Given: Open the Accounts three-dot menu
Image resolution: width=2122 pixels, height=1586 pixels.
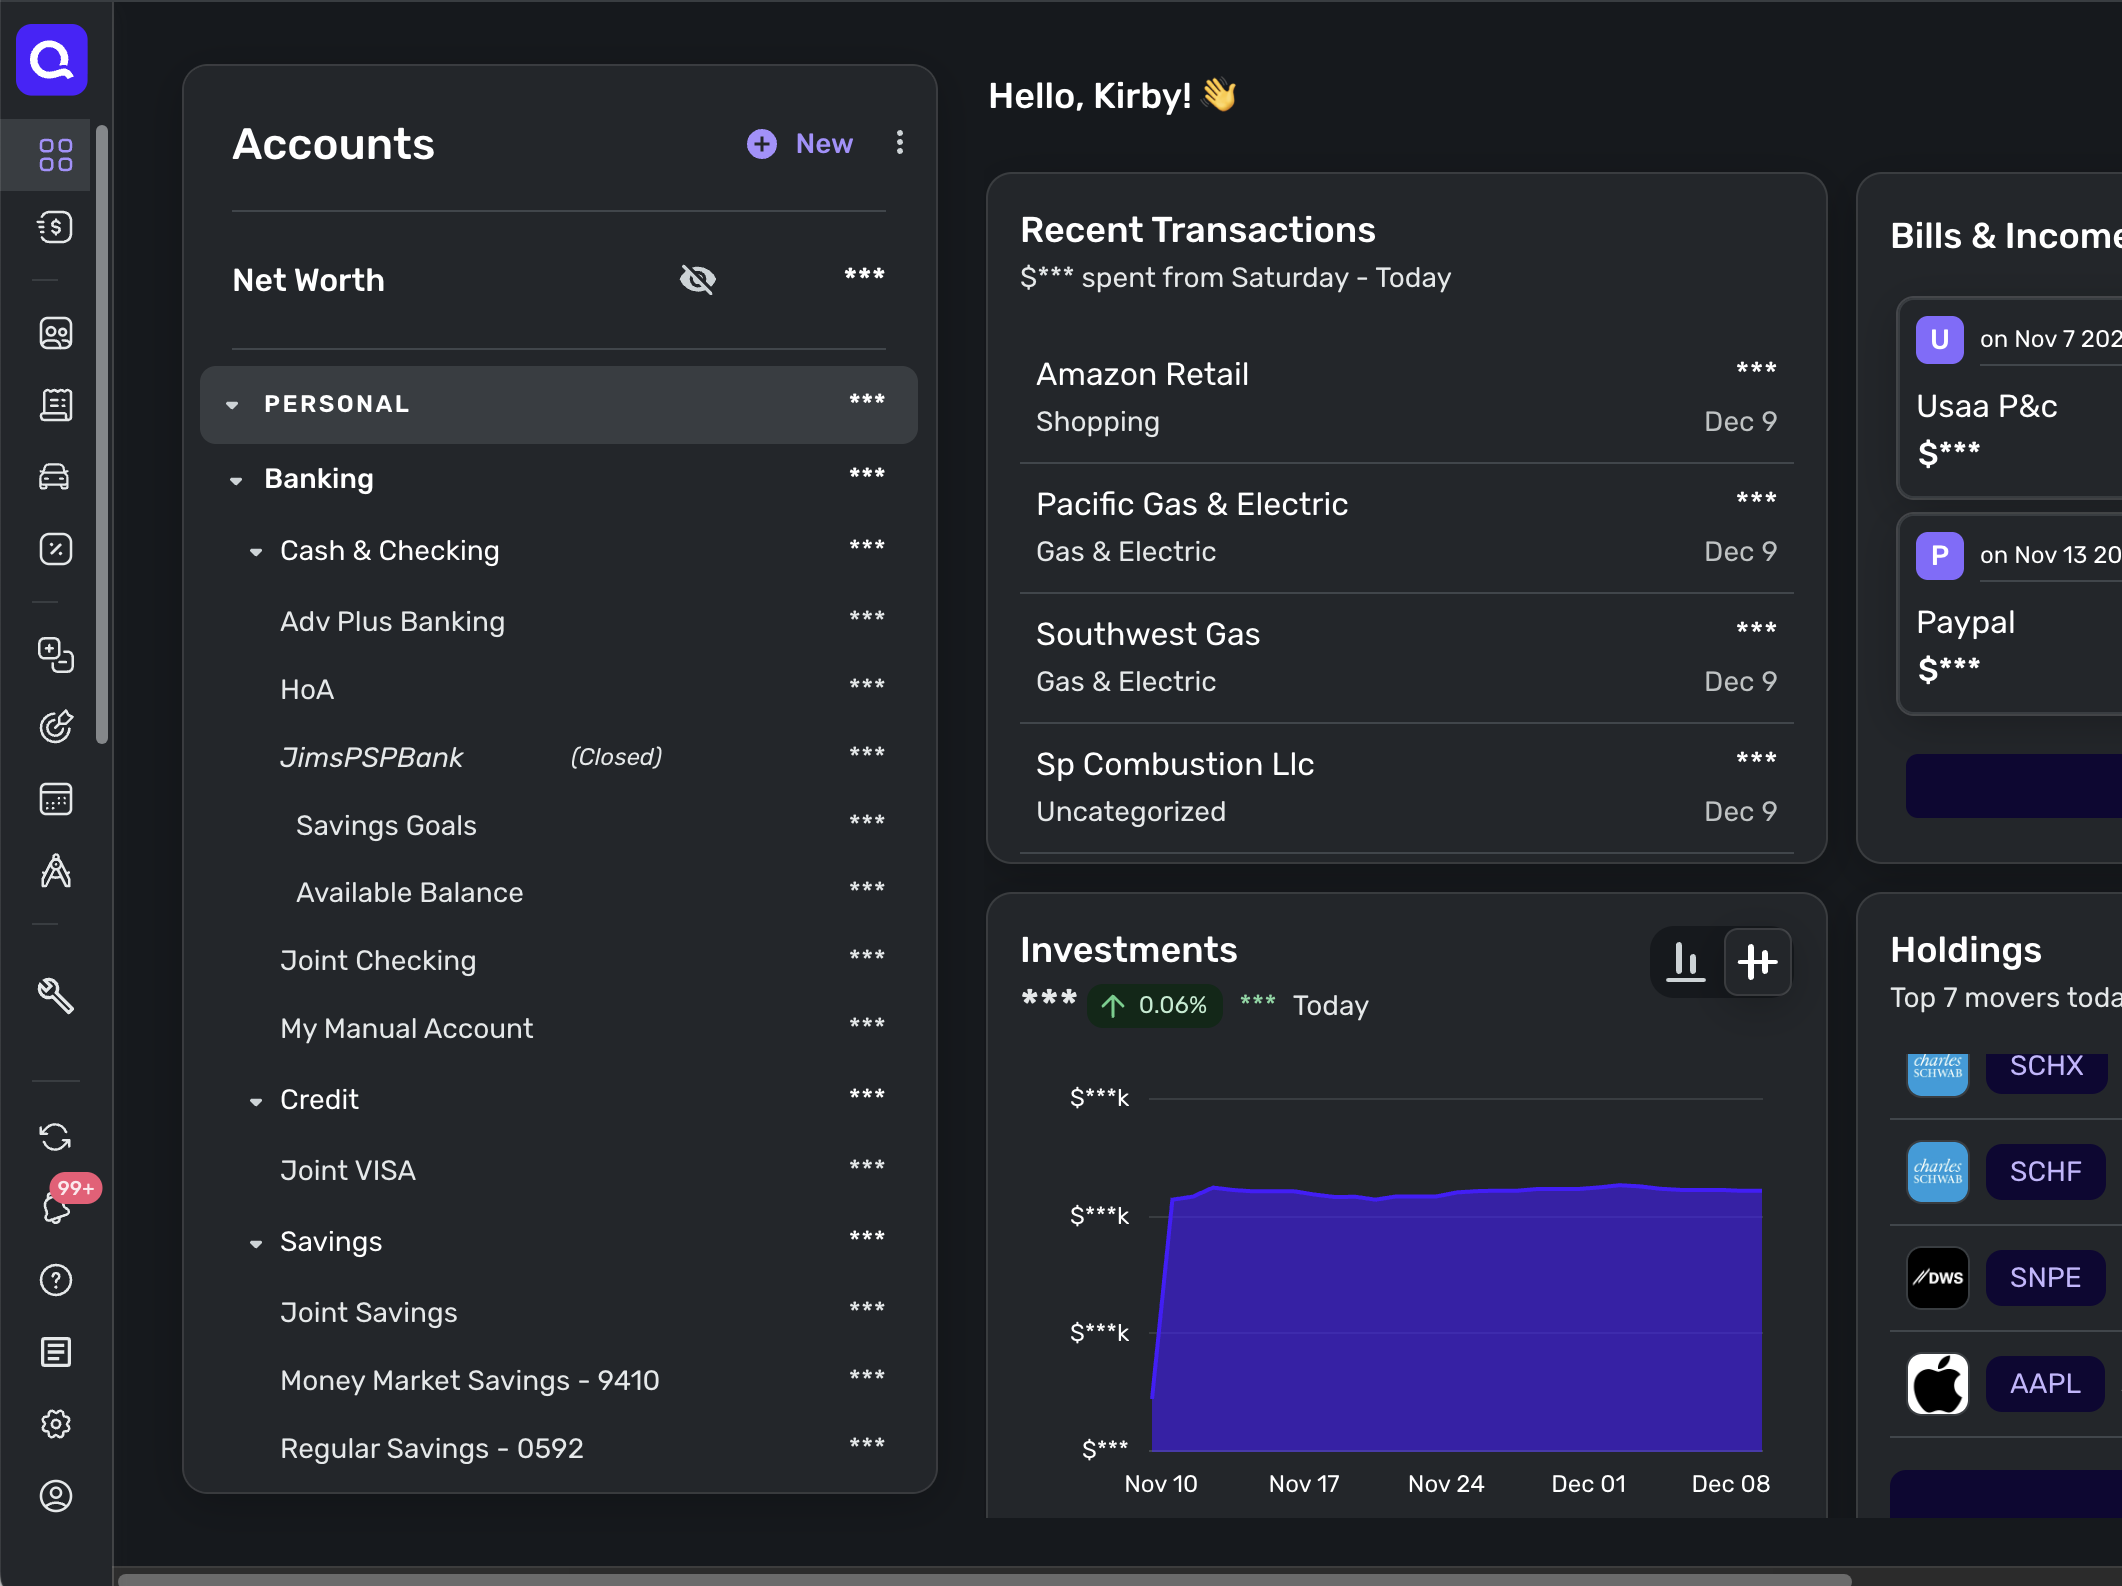Looking at the screenshot, I should click(x=900, y=143).
